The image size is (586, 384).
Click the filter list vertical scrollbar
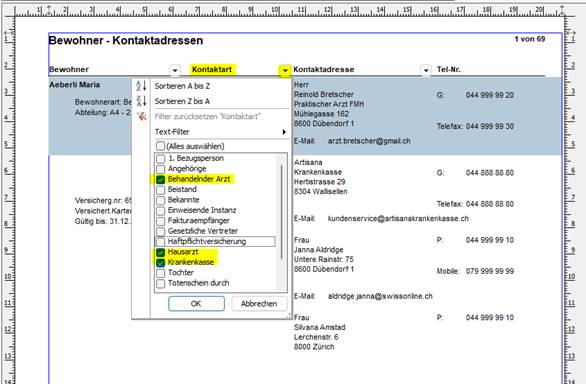point(281,211)
